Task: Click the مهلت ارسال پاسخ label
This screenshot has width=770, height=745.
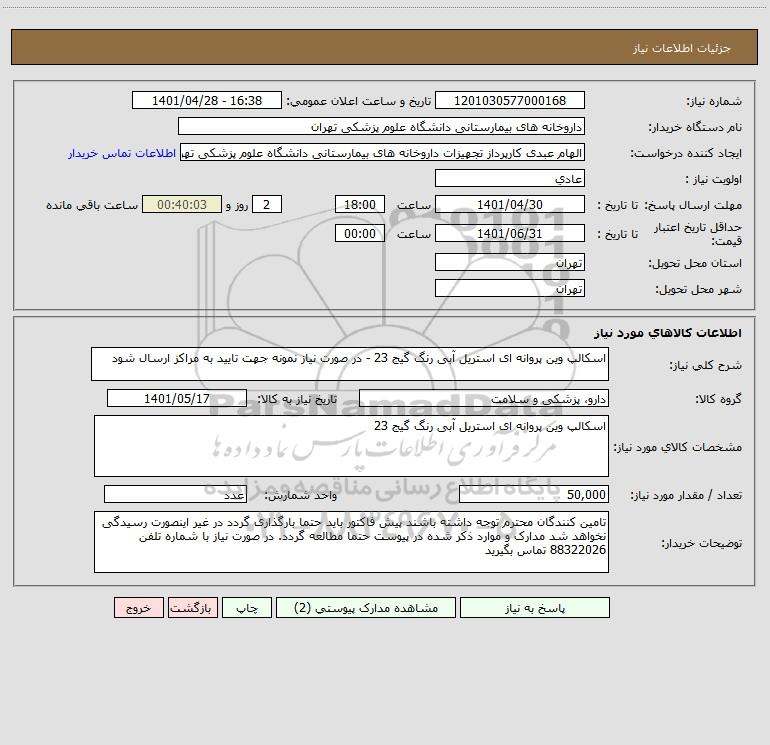Action: coord(693,205)
